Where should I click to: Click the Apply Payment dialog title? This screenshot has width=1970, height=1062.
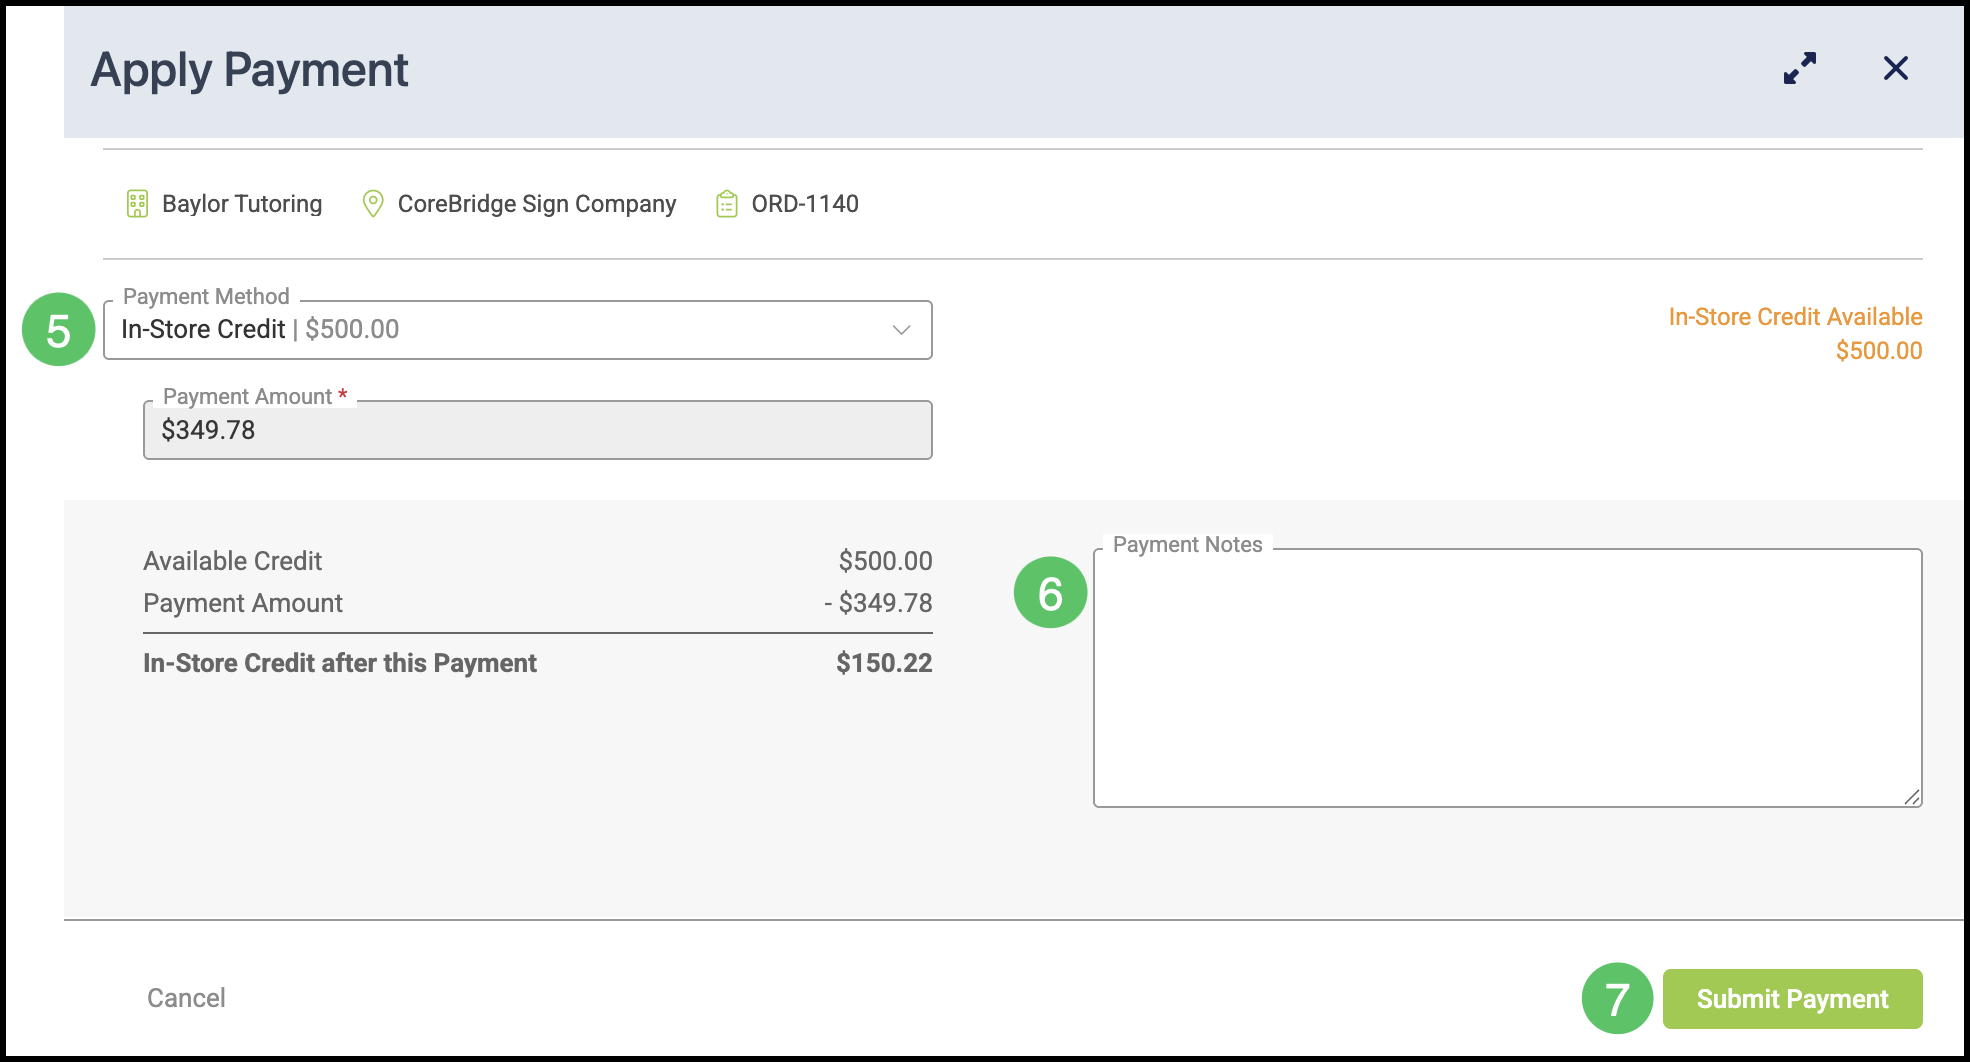pyautogui.click(x=249, y=71)
